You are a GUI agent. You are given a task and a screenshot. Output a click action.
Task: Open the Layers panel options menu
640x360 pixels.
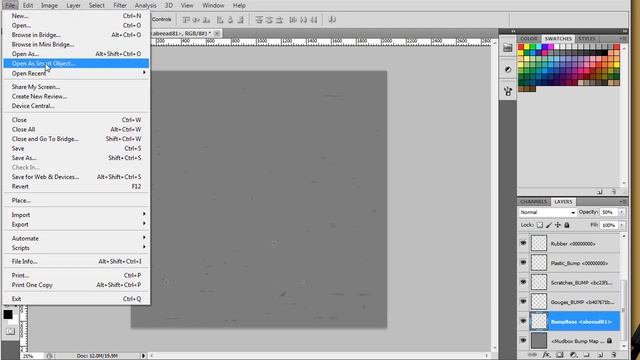click(x=623, y=202)
